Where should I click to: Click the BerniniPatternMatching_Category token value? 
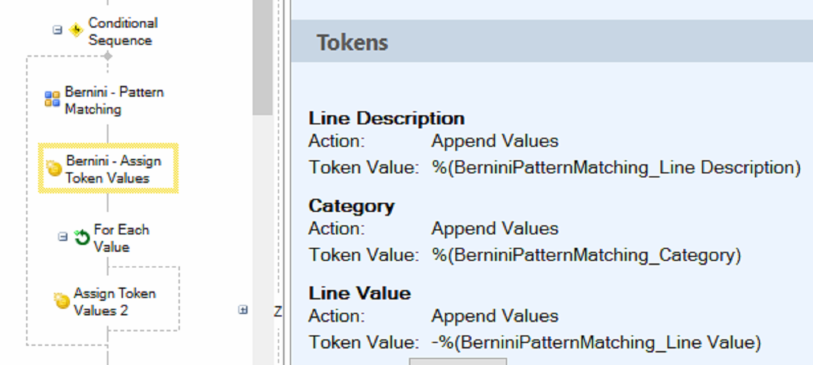[x=586, y=255]
